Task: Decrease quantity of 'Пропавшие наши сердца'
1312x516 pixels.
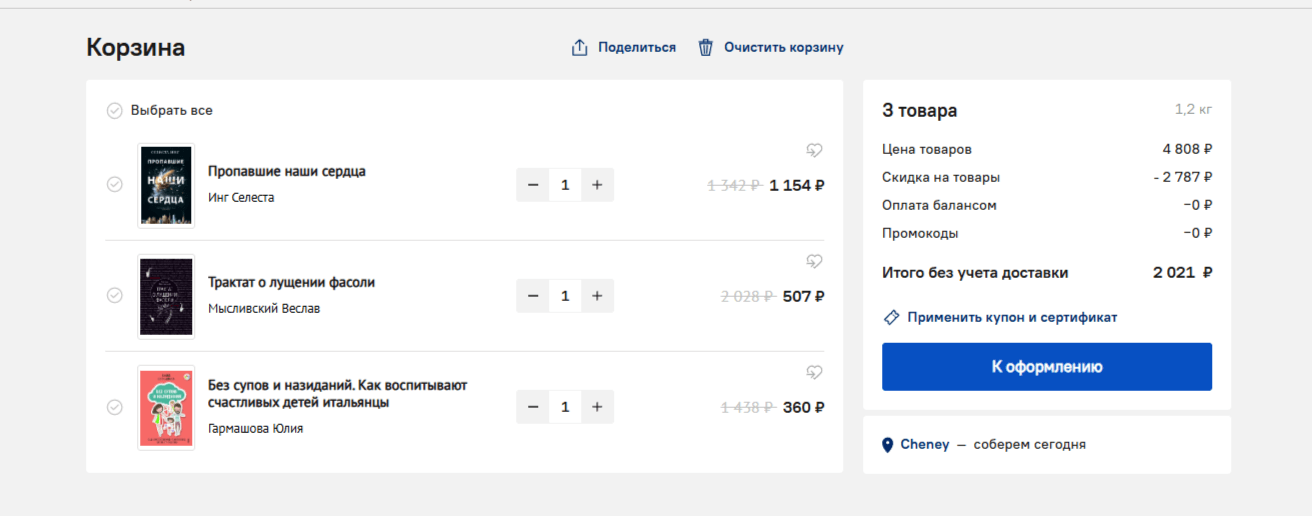Action: (533, 185)
